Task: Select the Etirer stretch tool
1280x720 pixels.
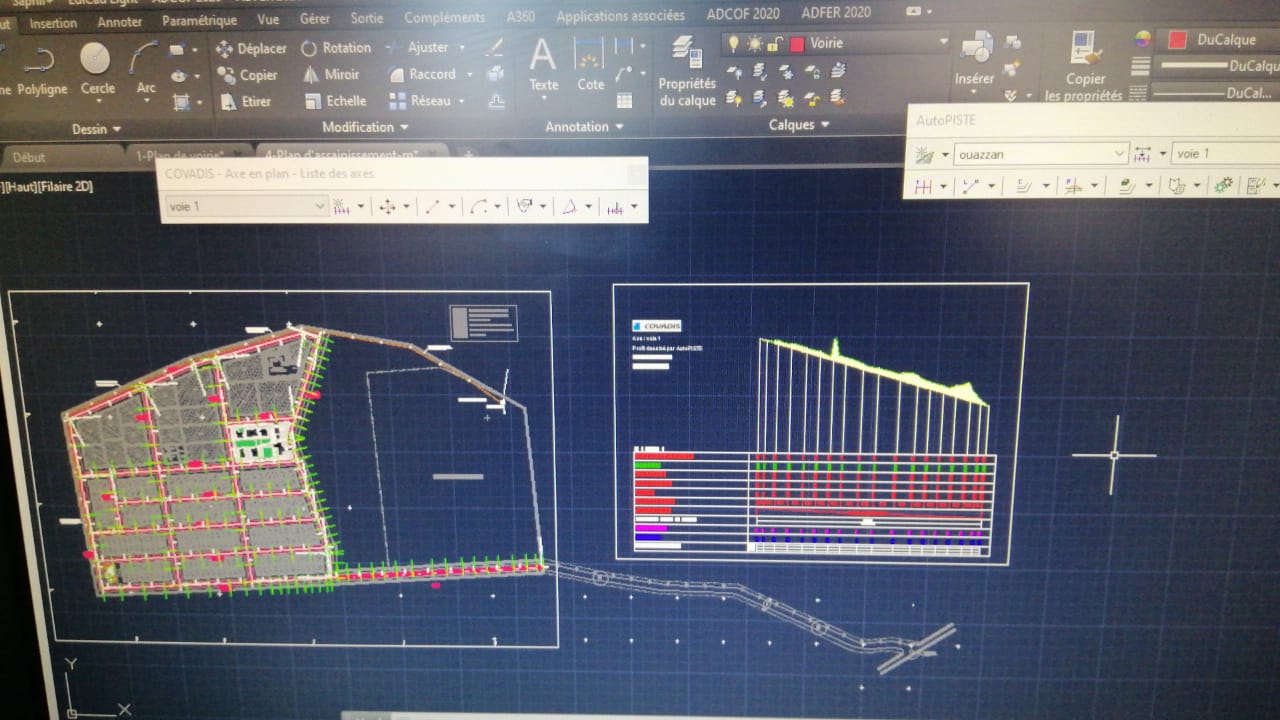Action: click(x=245, y=101)
